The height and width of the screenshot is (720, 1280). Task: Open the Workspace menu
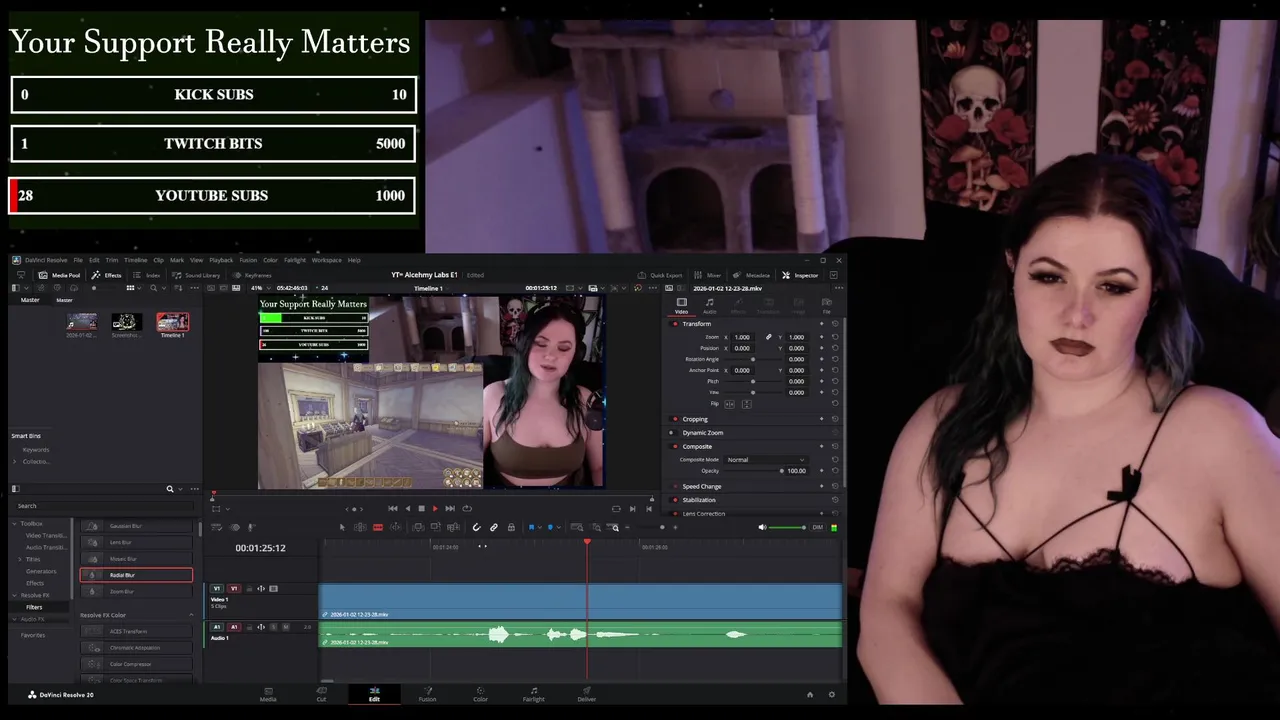[327, 260]
